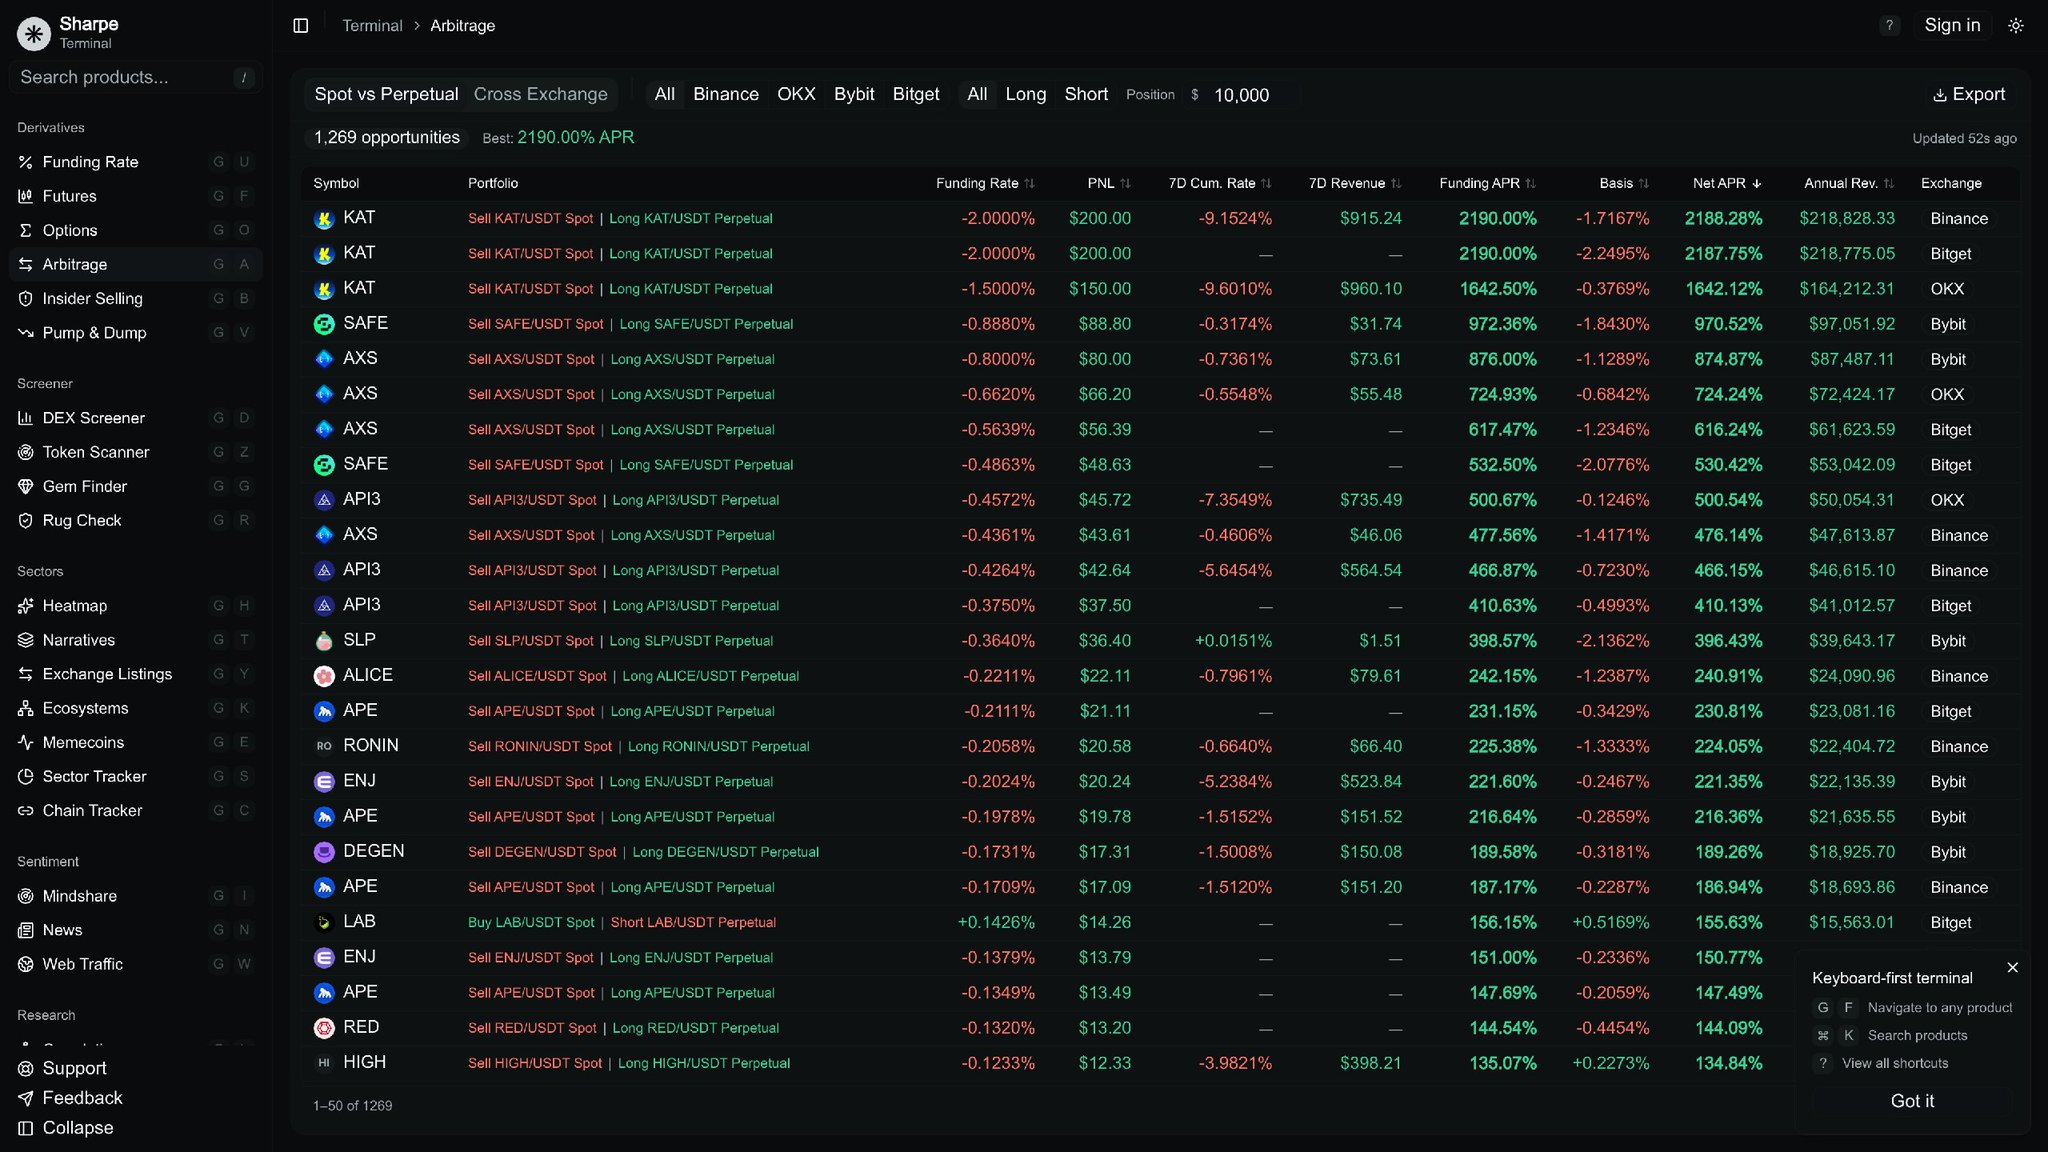Viewport: 2048px width, 1152px height.
Task: Click the light/dark theme sun icon
Action: tap(2015, 26)
